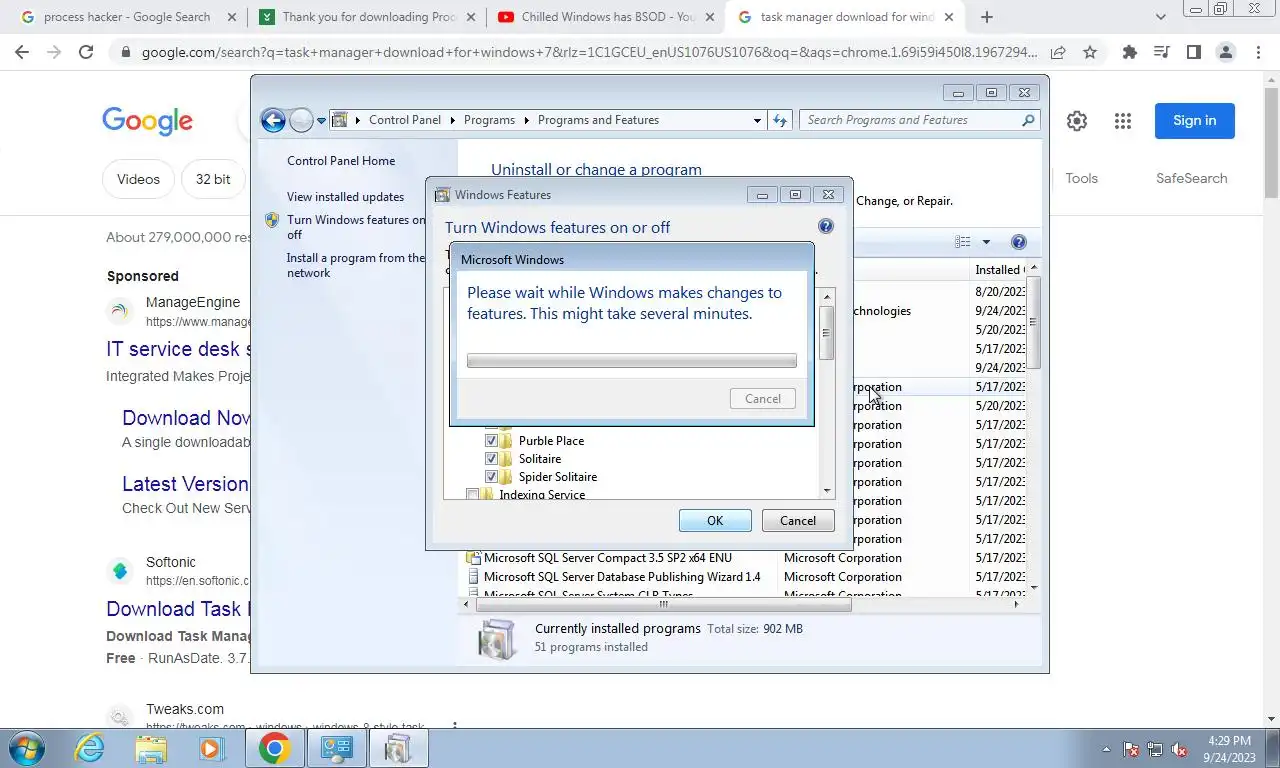Show hidden system tray icons
1280x768 pixels.
coord(1106,749)
